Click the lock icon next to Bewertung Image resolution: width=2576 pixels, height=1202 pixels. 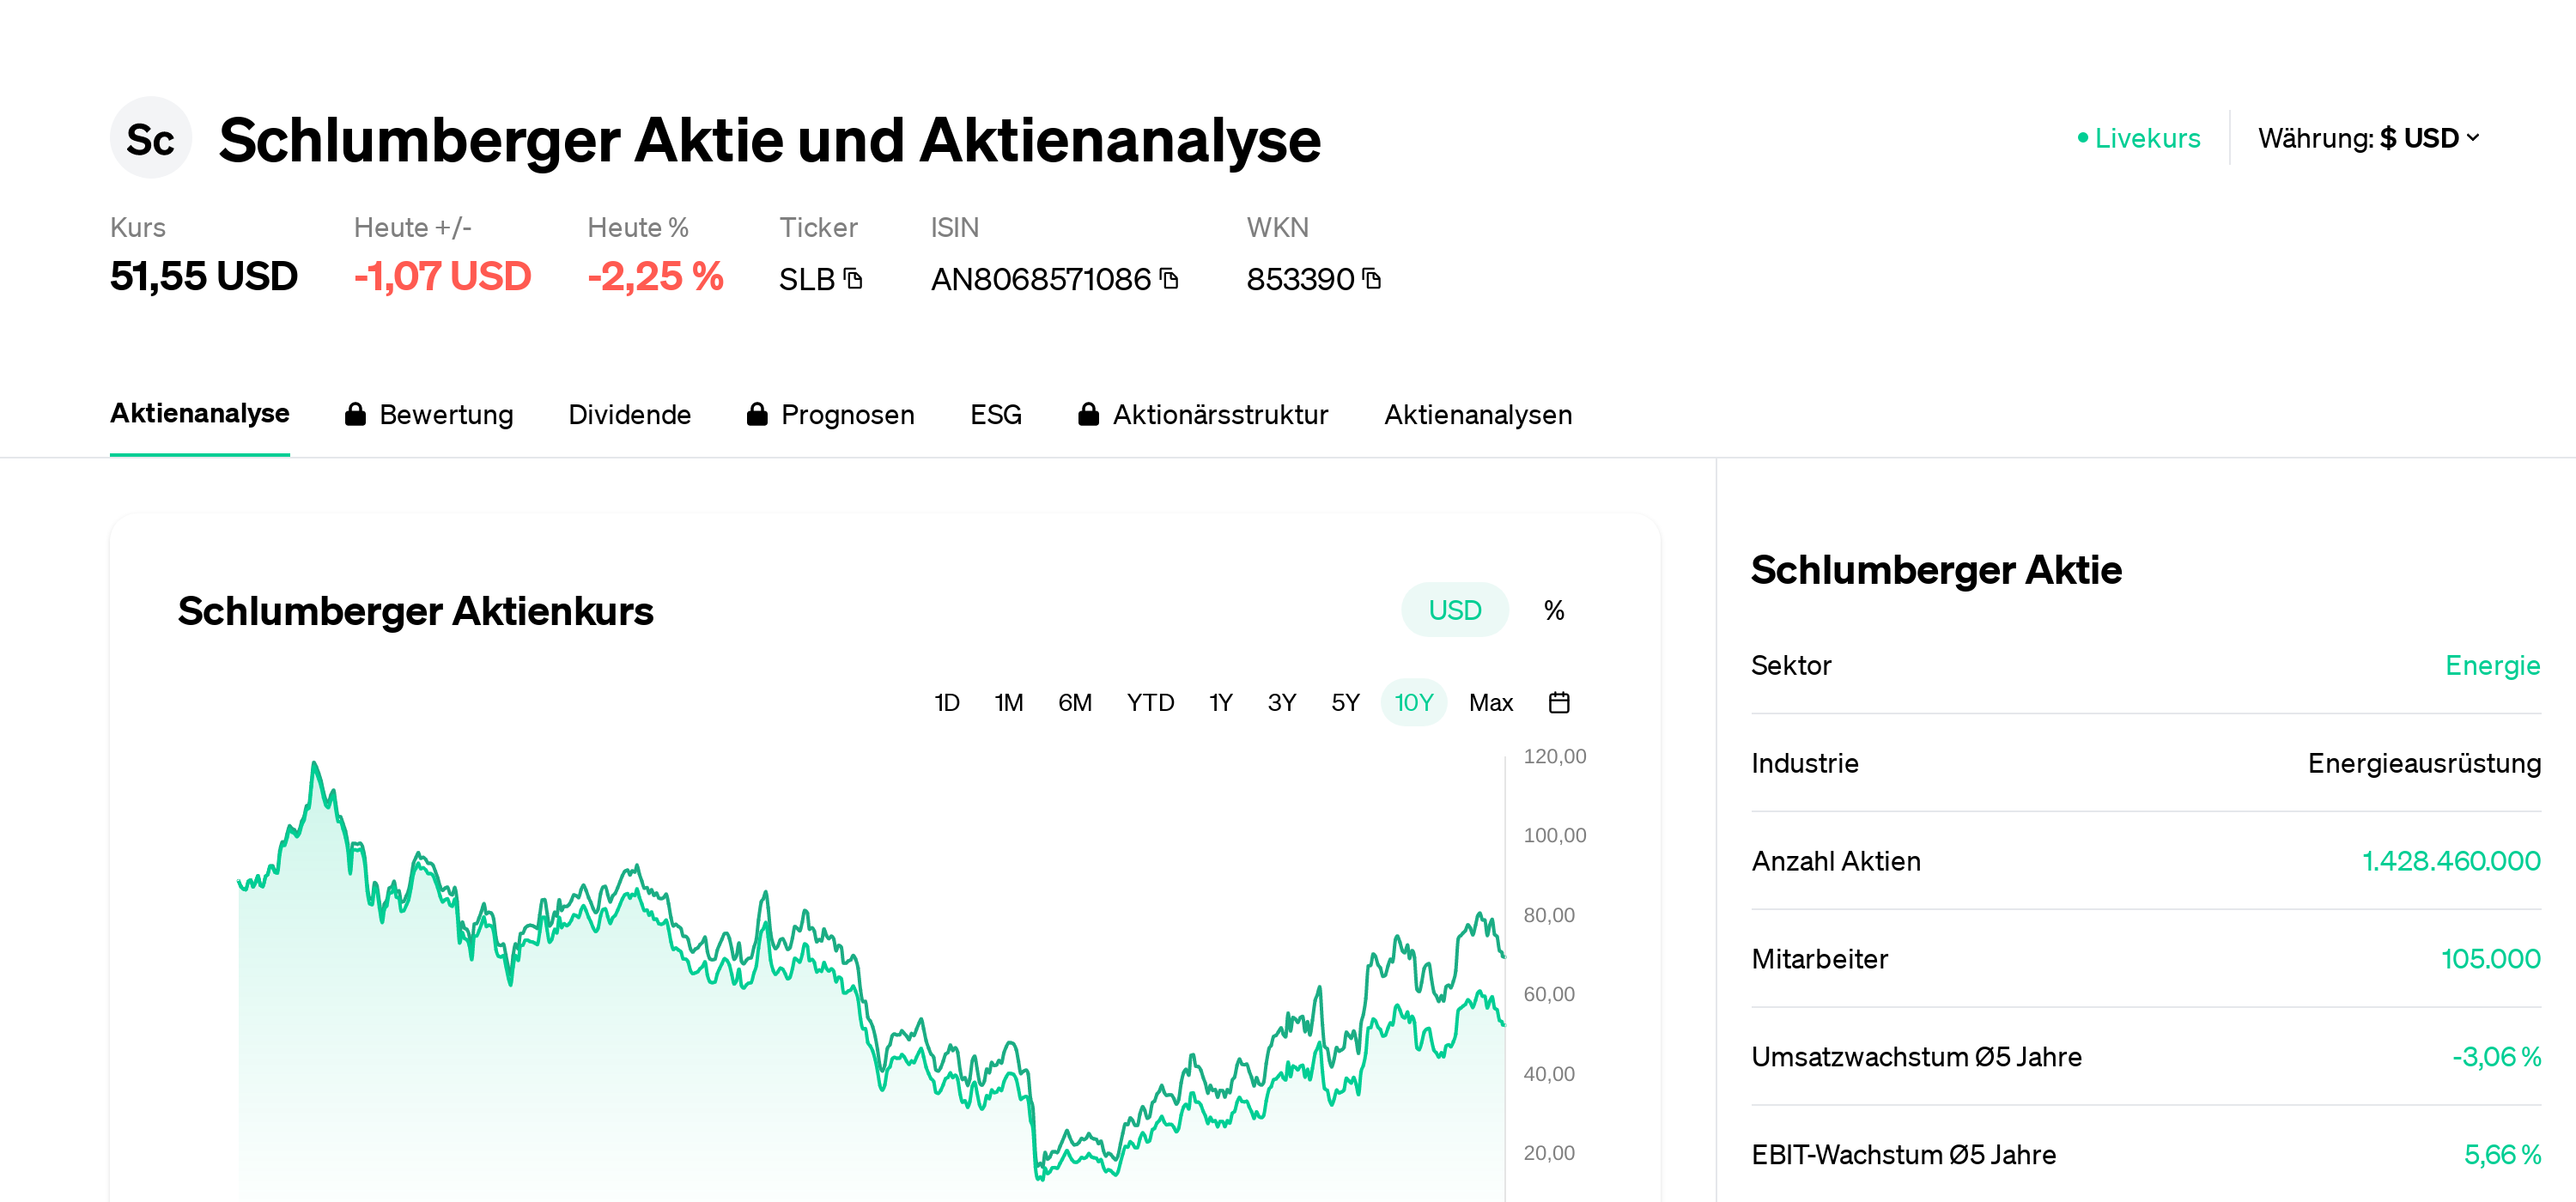pyautogui.click(x=356, y=413)
